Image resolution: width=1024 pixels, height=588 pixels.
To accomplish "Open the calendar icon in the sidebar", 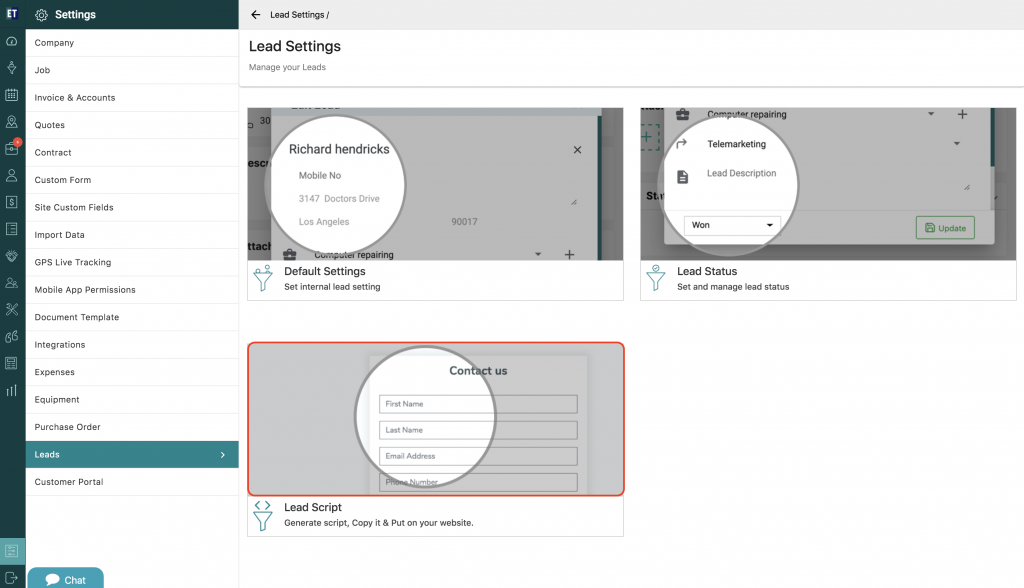I will (x=12, y=95).
